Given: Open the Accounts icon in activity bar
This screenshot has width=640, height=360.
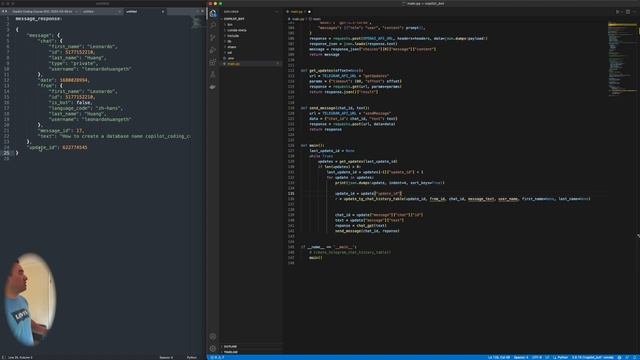Looking at the screenshot, I should pyautogui.click(x=213, y=337).
